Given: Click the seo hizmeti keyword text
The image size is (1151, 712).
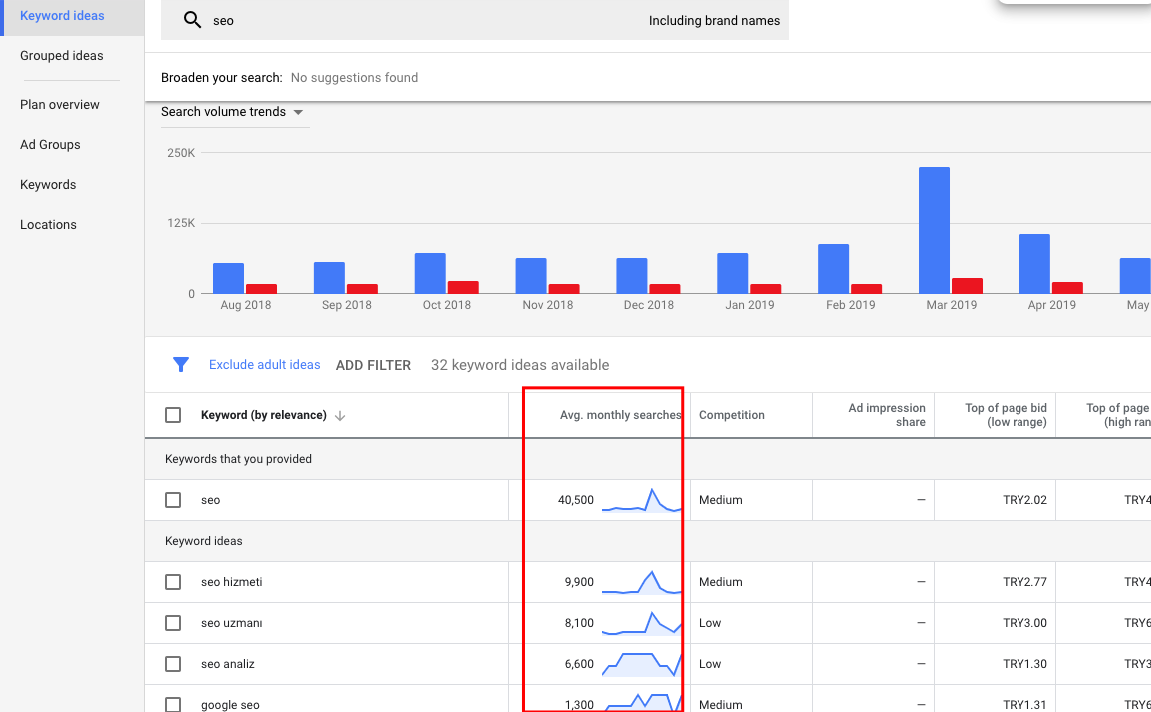Looking at the screenshot, I should click(x=231, y=582).
